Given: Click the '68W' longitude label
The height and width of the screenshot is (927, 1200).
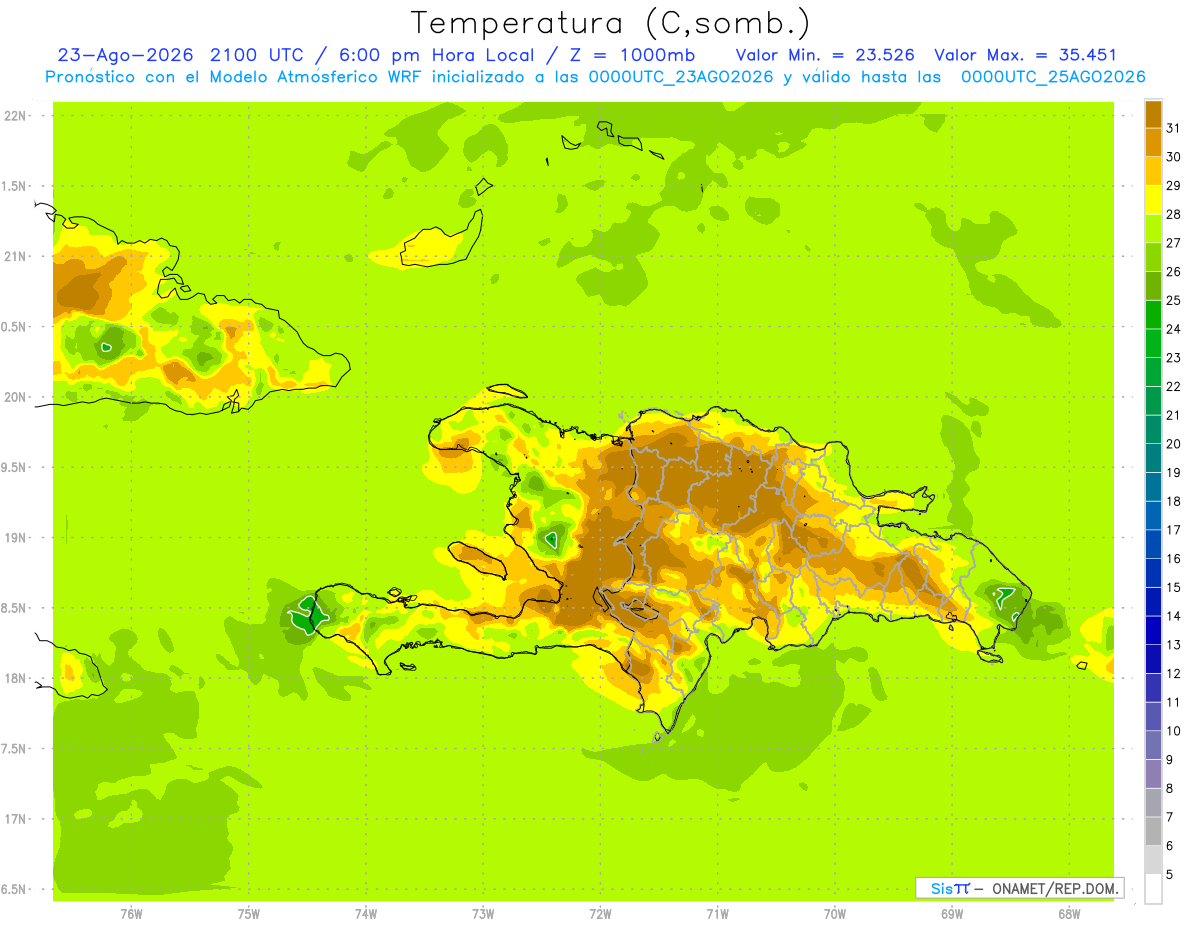Looking at the screenshot, I should pyautogui.click(x=1069, y=914).
